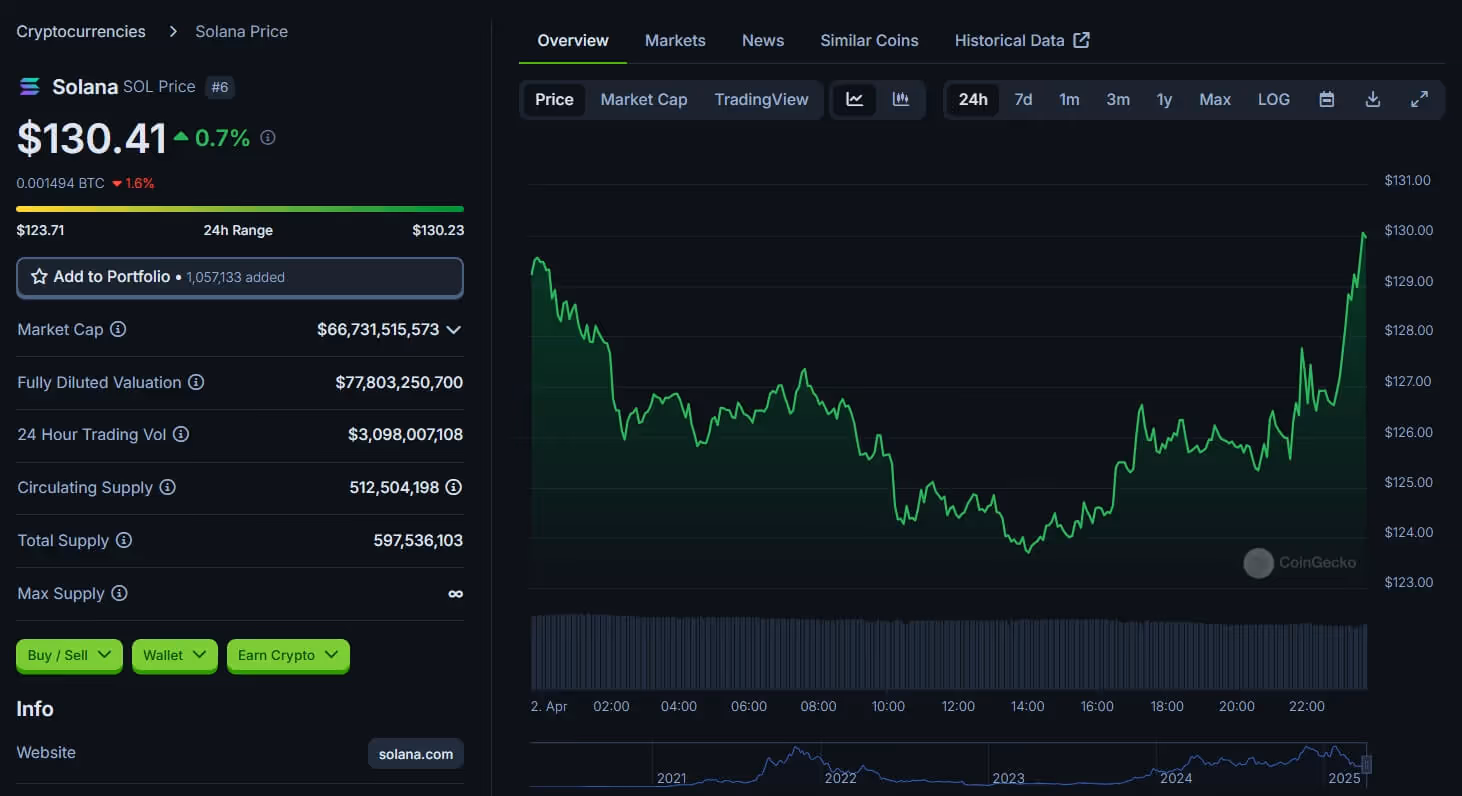Screen dimensions: 1462x796
Task: Click the 24h Range progress bar
Action: coord(240,209)
